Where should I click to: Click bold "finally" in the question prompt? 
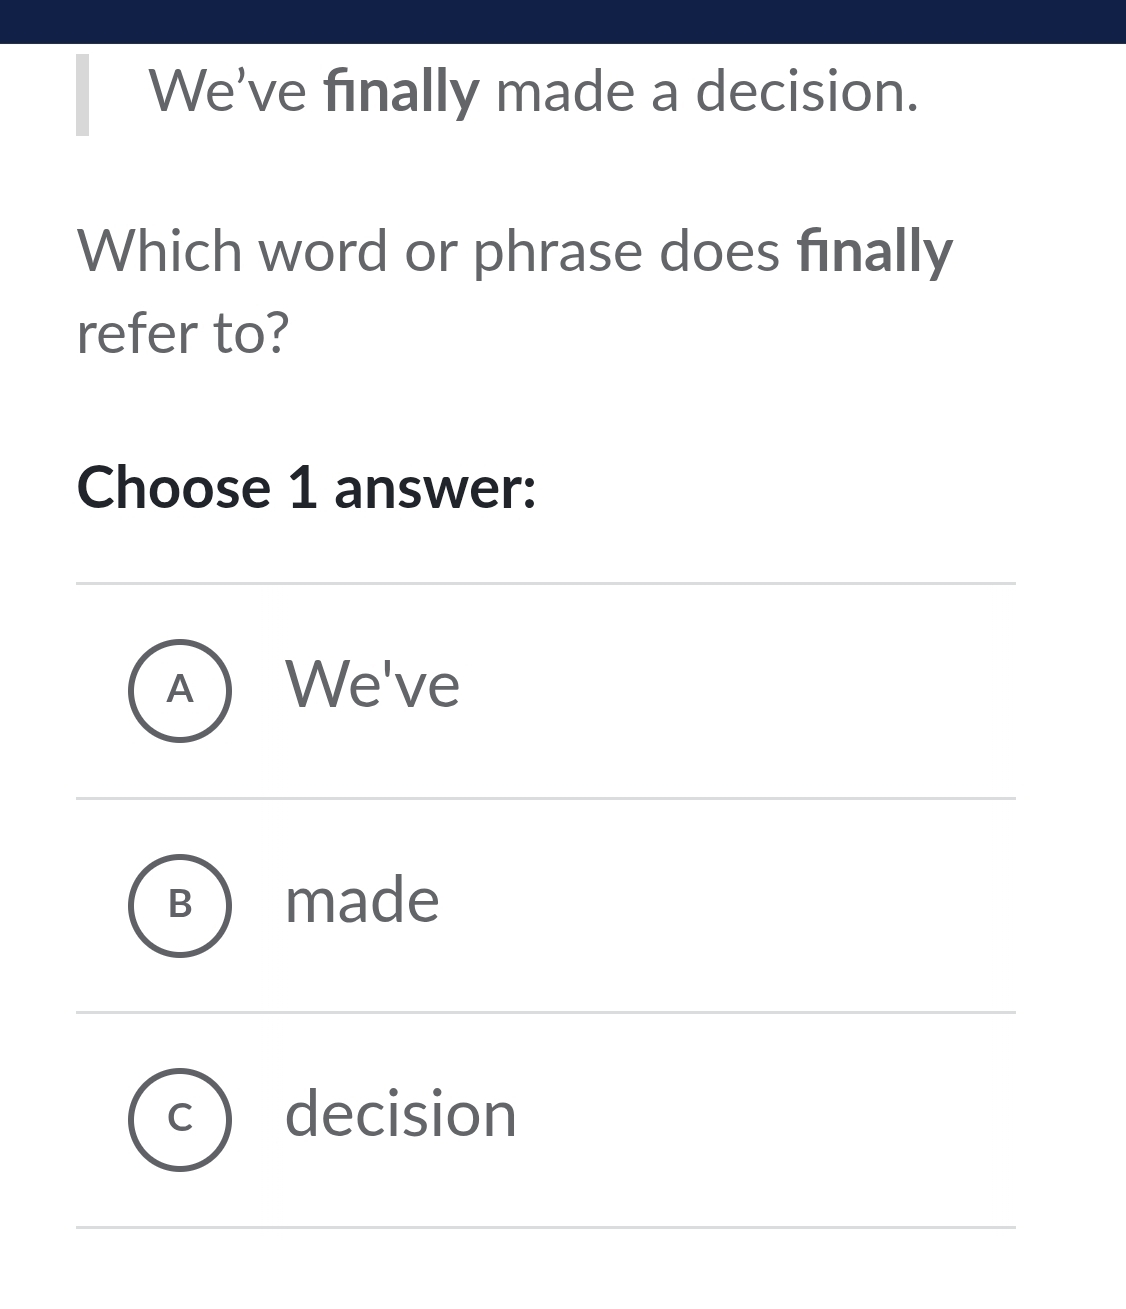click(874, 252)
